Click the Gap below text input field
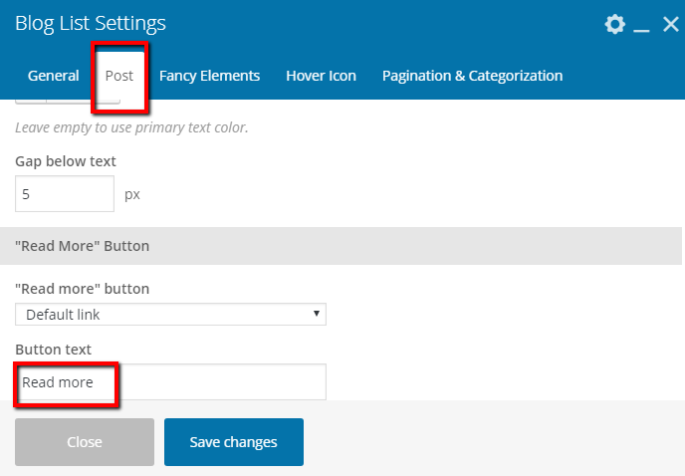685x476 pixels. coord(65,194)
